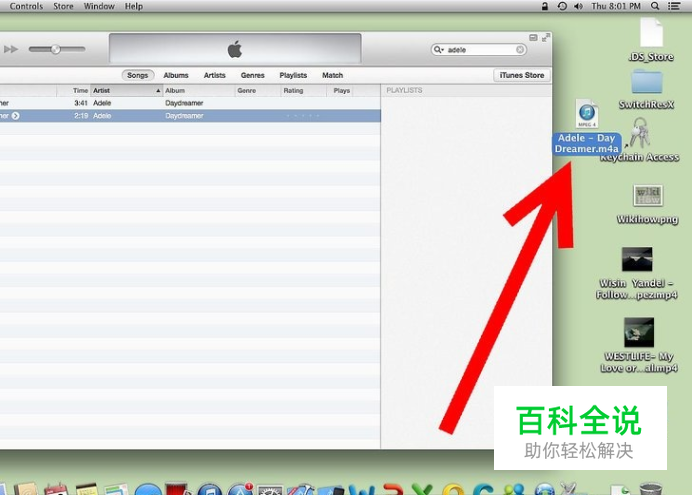
Task: Open the Controls menu
Action: click(x=26, y=6)
